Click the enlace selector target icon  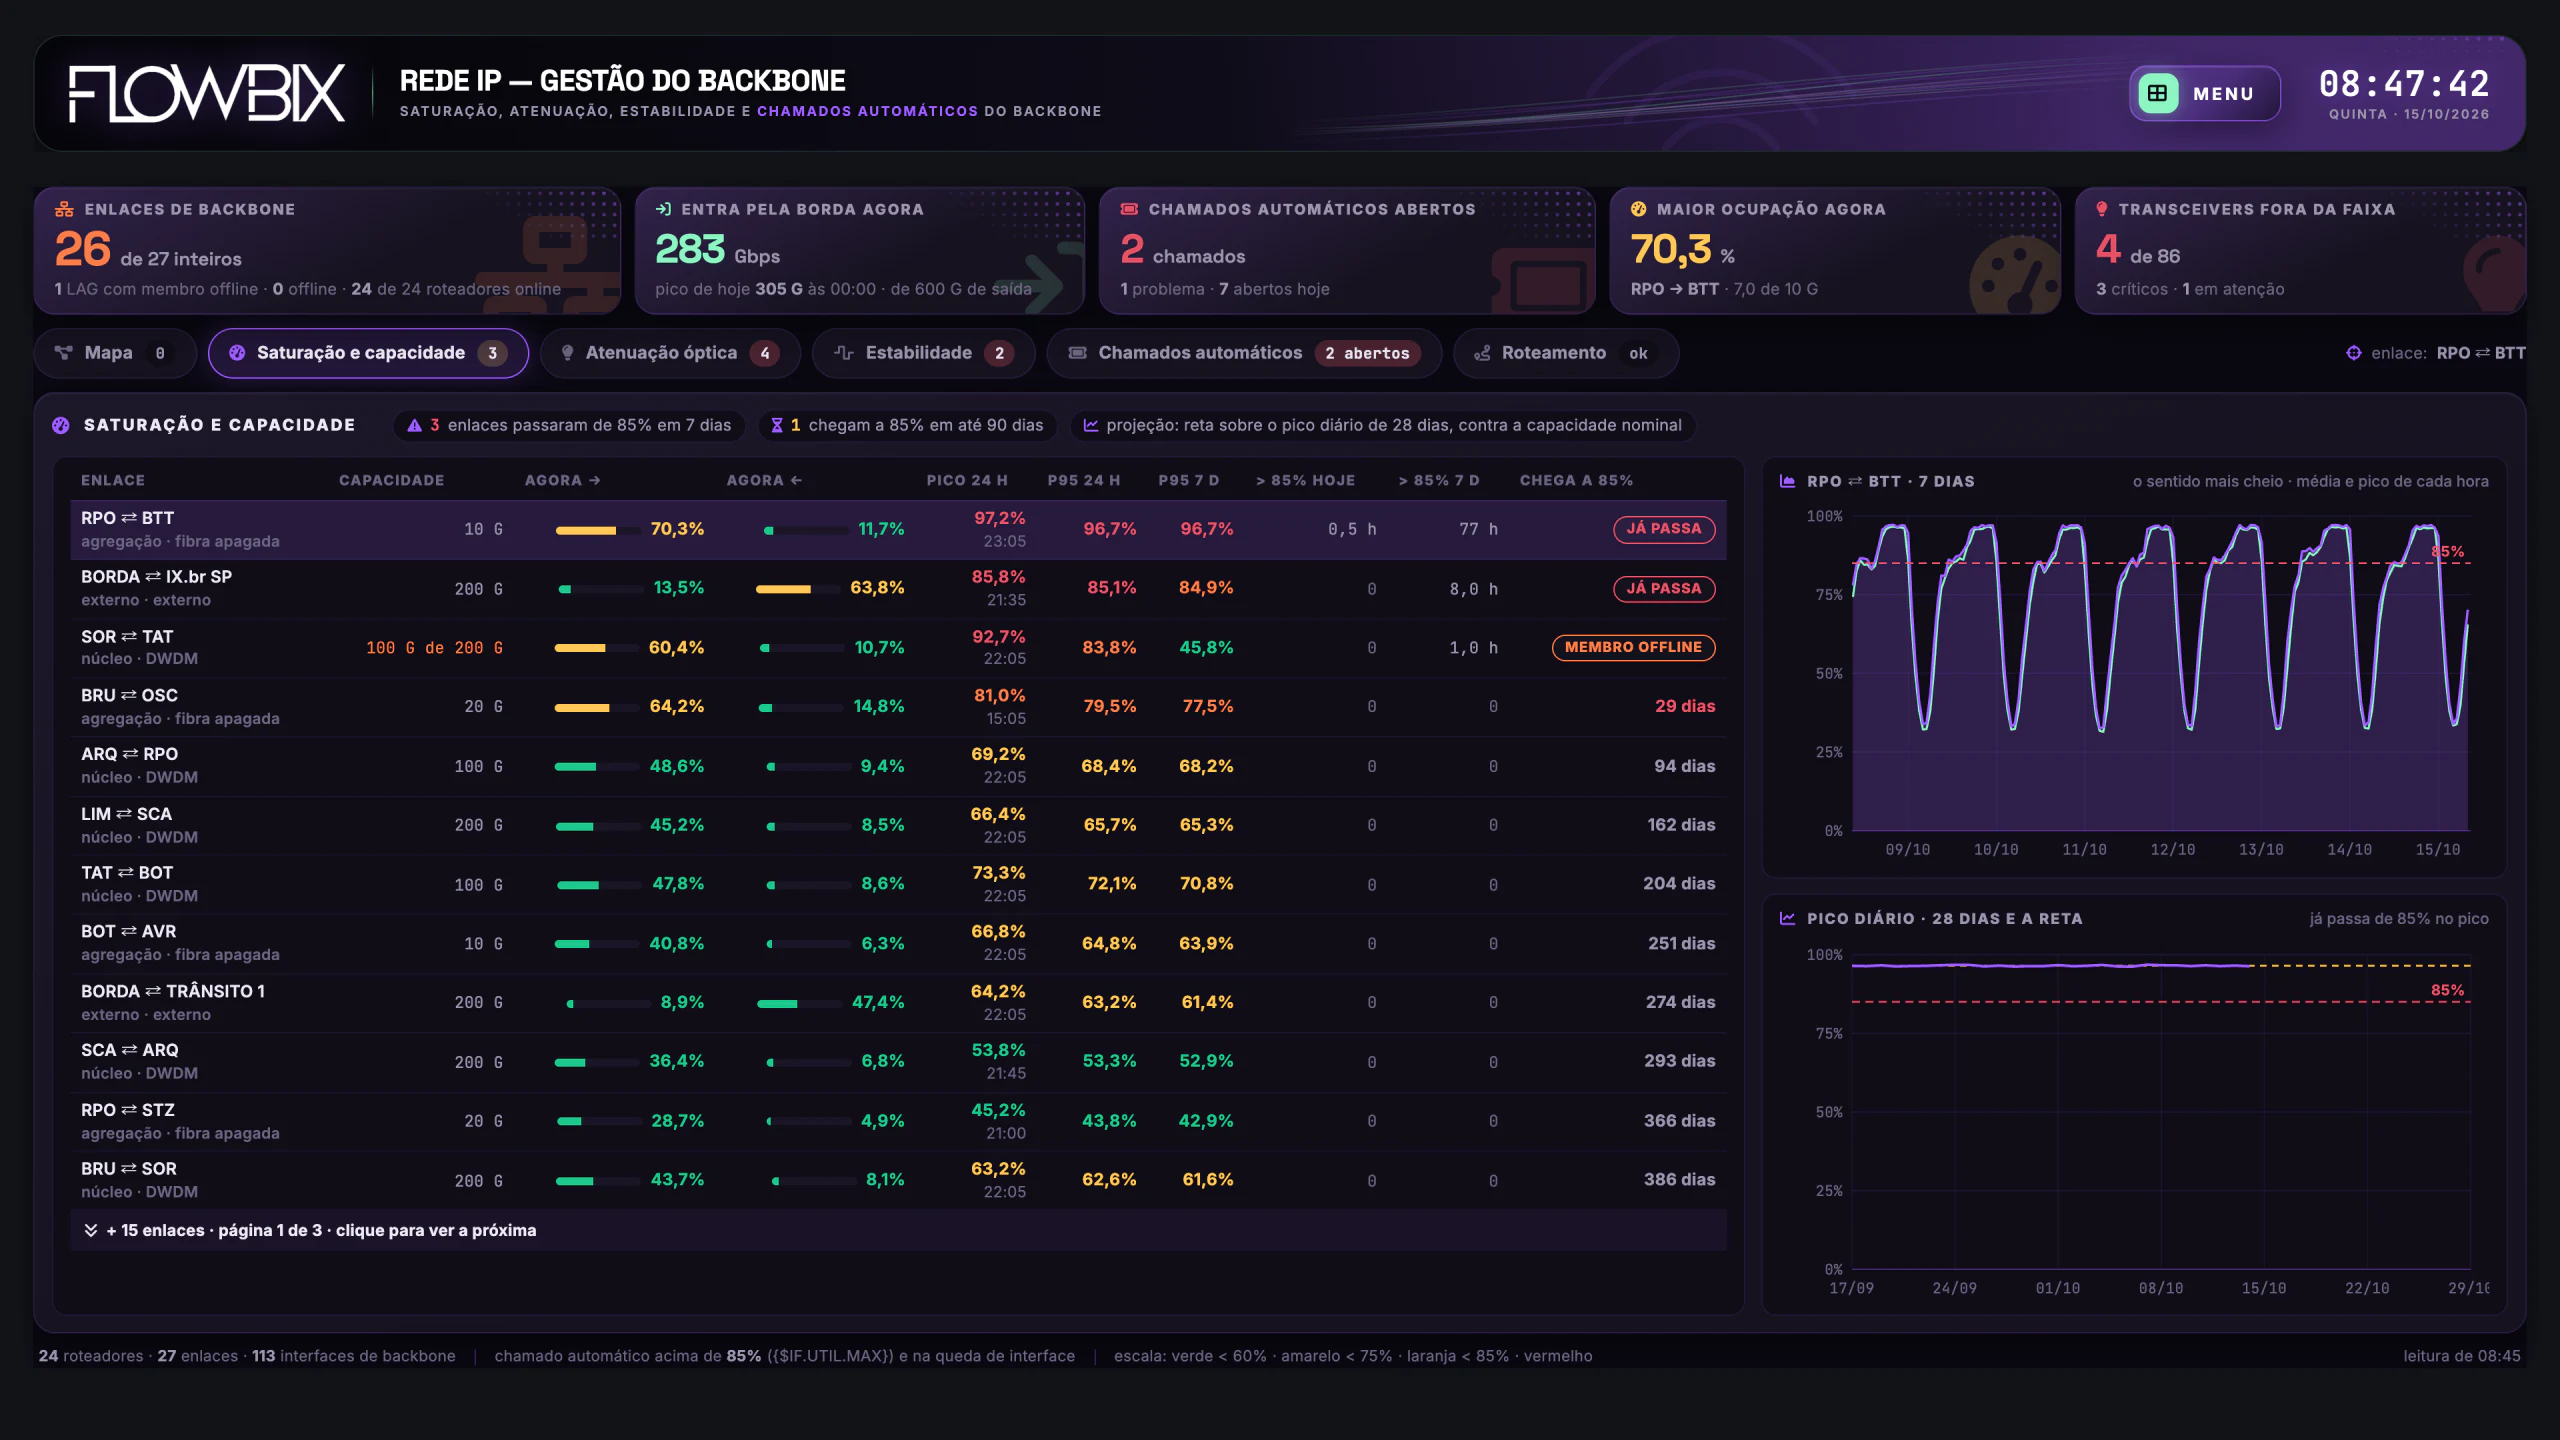tap(2353, 353)
